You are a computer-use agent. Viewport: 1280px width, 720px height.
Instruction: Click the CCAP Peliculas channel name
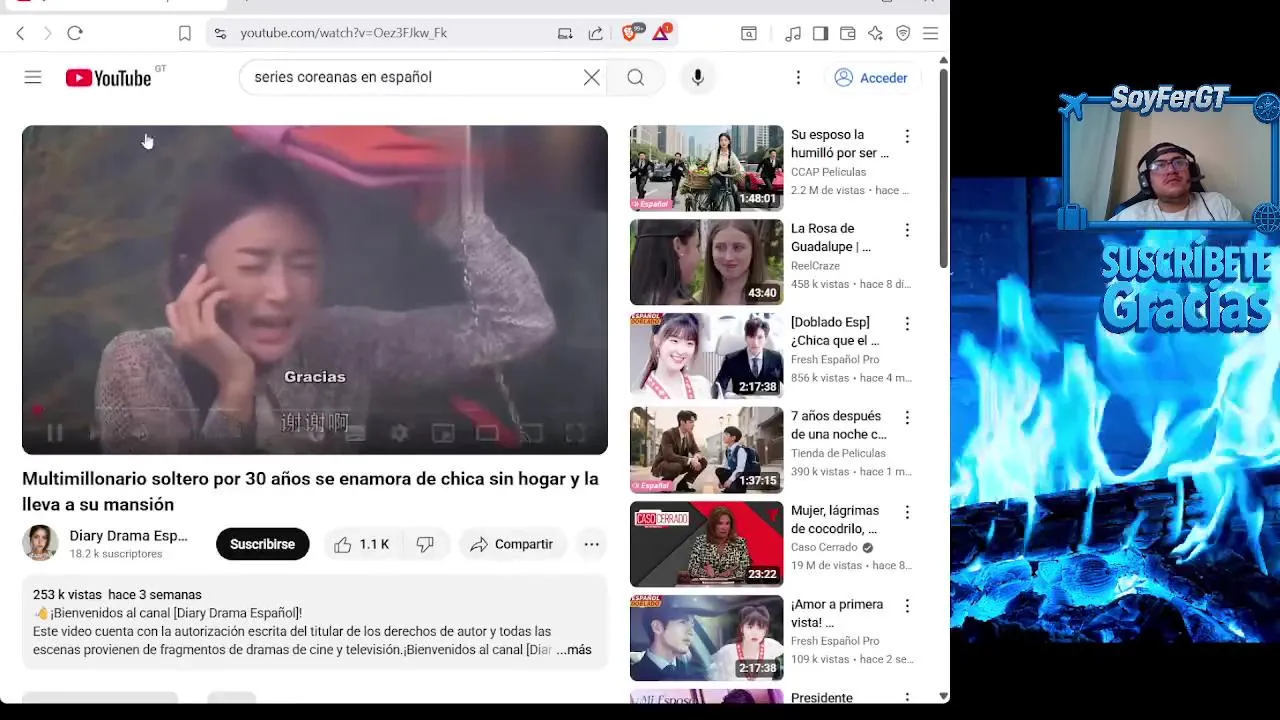tap(828, 172)
